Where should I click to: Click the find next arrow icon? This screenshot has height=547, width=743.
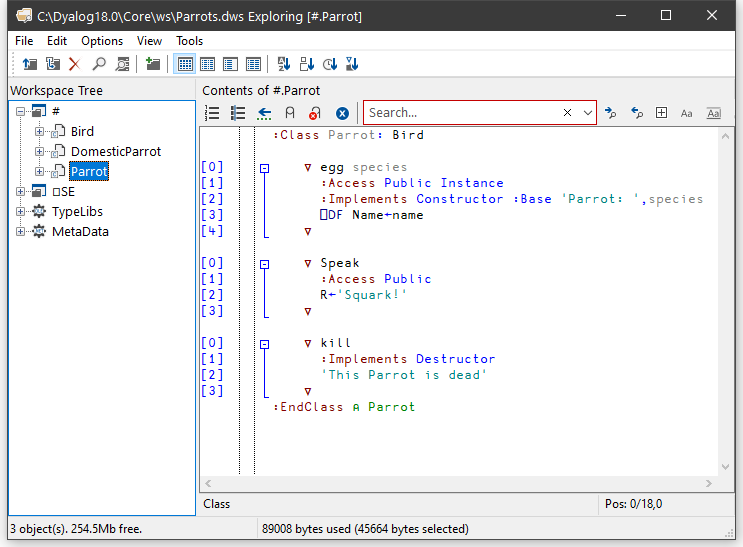pos(611,113)
